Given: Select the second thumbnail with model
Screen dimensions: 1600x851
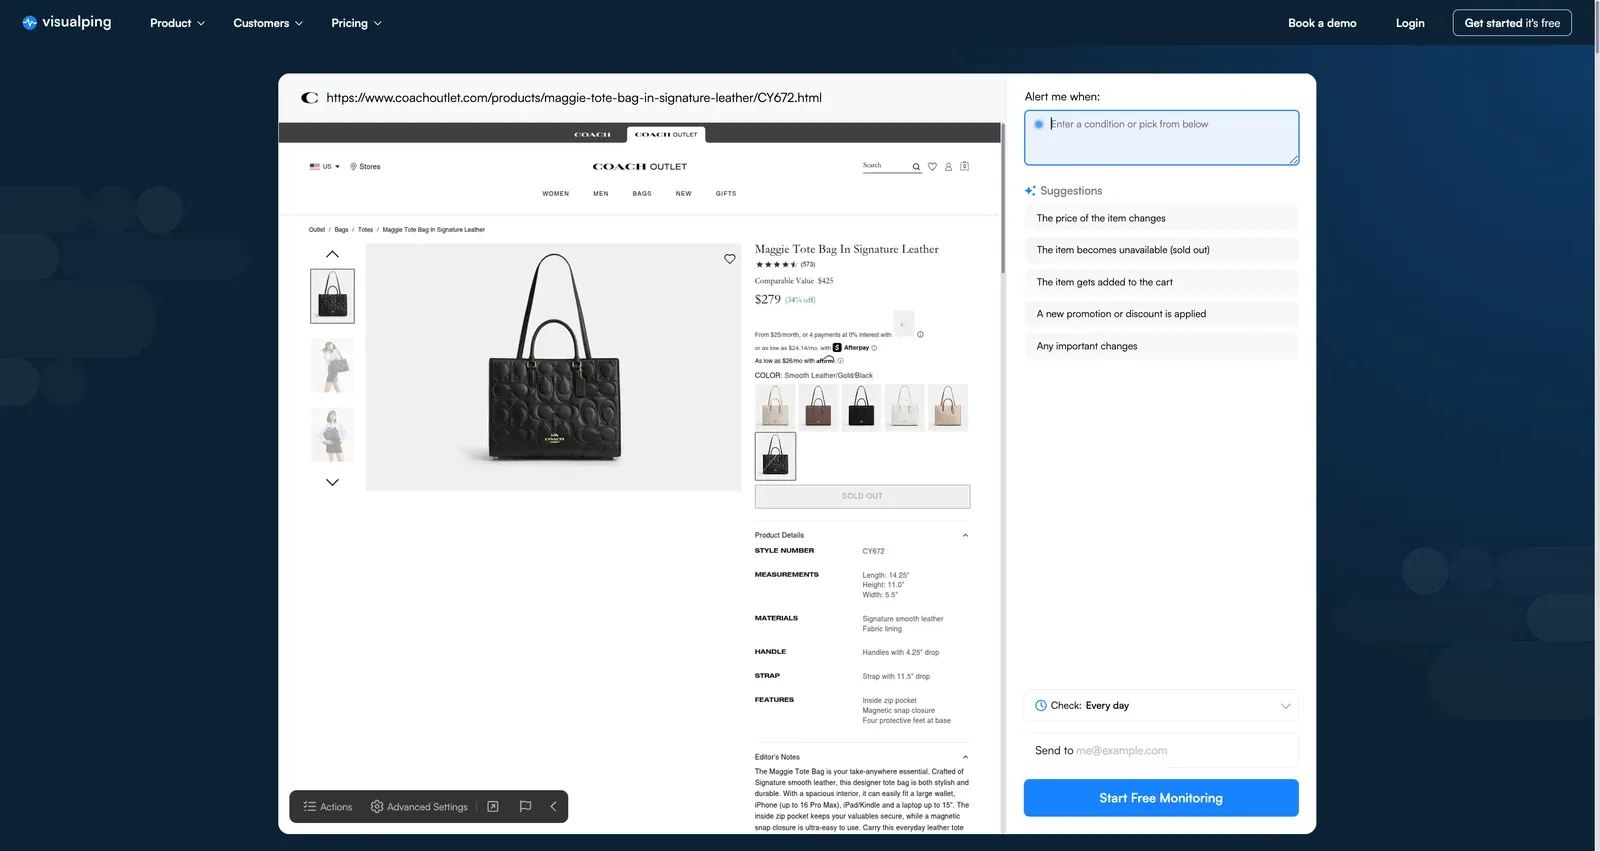Looking at the screenshot, I should [x=332, y=365].
